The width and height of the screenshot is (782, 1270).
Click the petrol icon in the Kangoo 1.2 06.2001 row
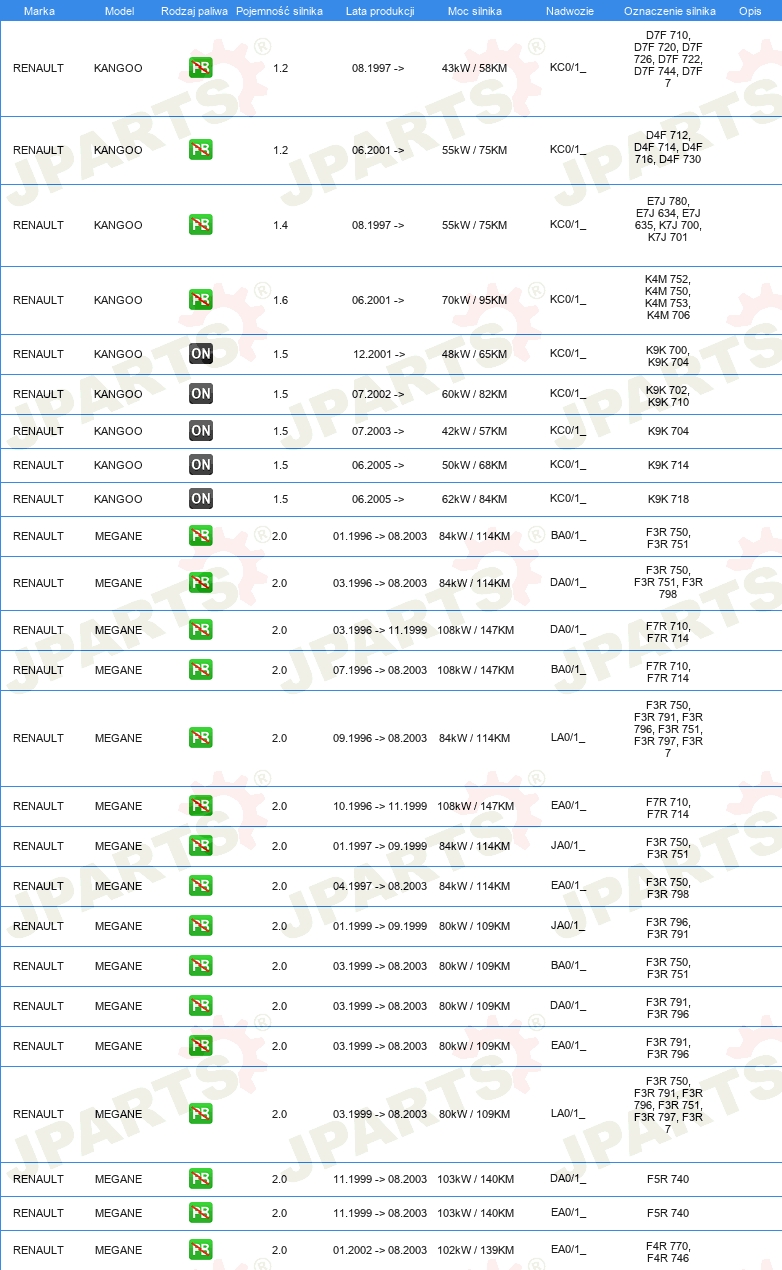[x=201, y=150]
